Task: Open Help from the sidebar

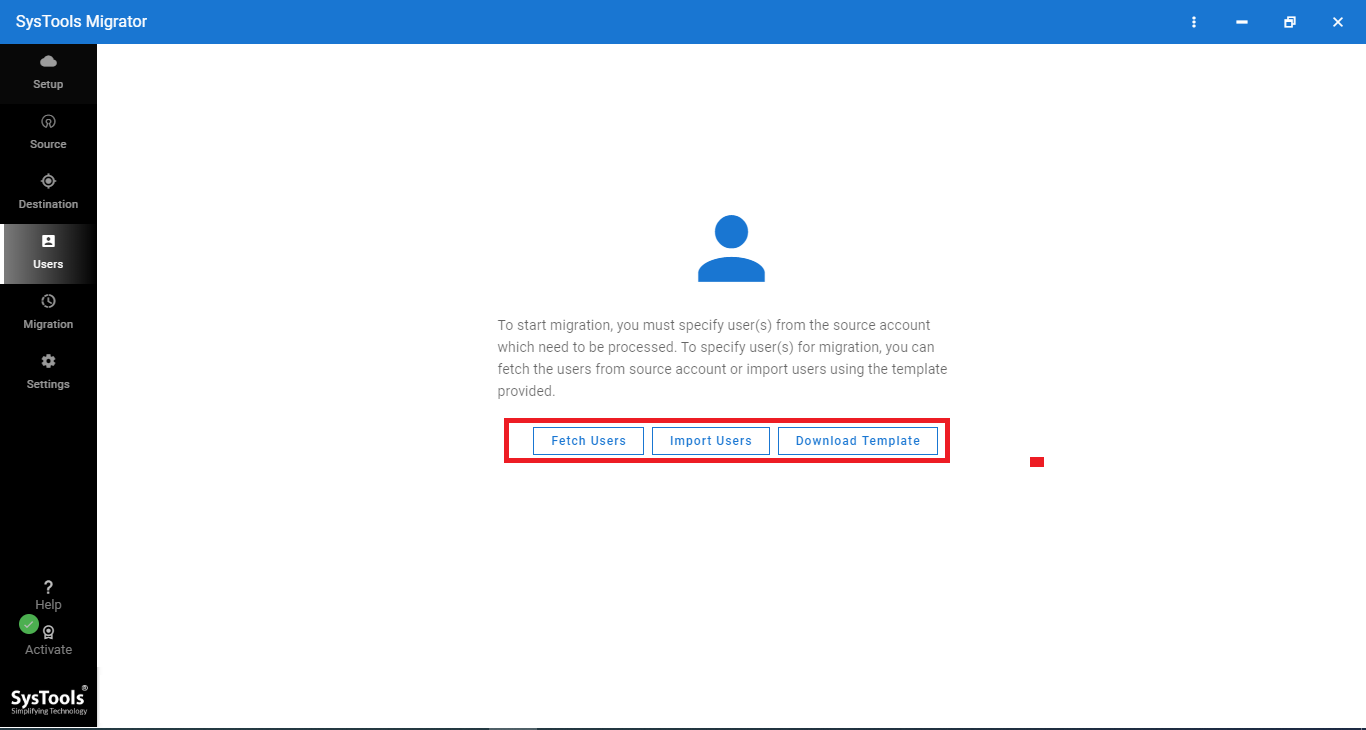Action: (48, 595)
